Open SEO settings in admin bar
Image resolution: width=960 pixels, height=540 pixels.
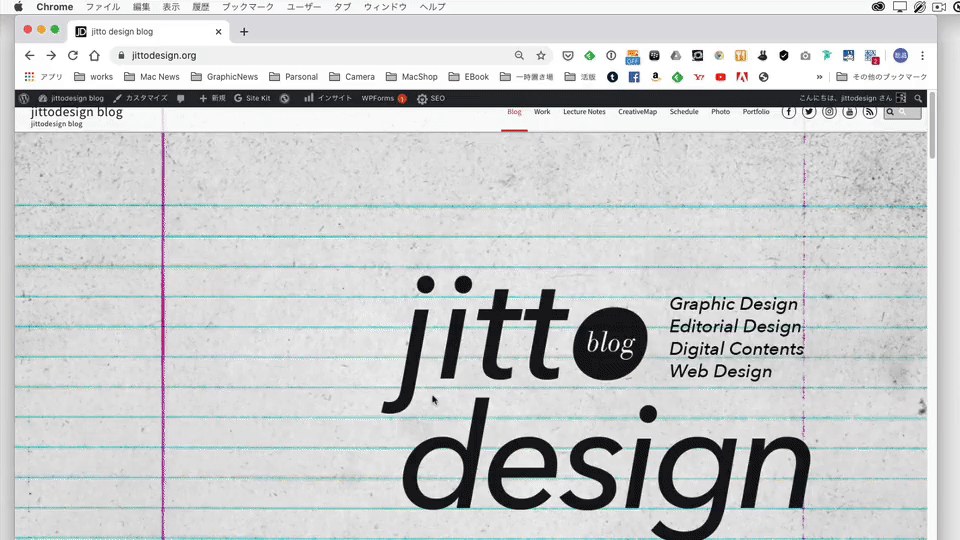[x=431, y=98]
